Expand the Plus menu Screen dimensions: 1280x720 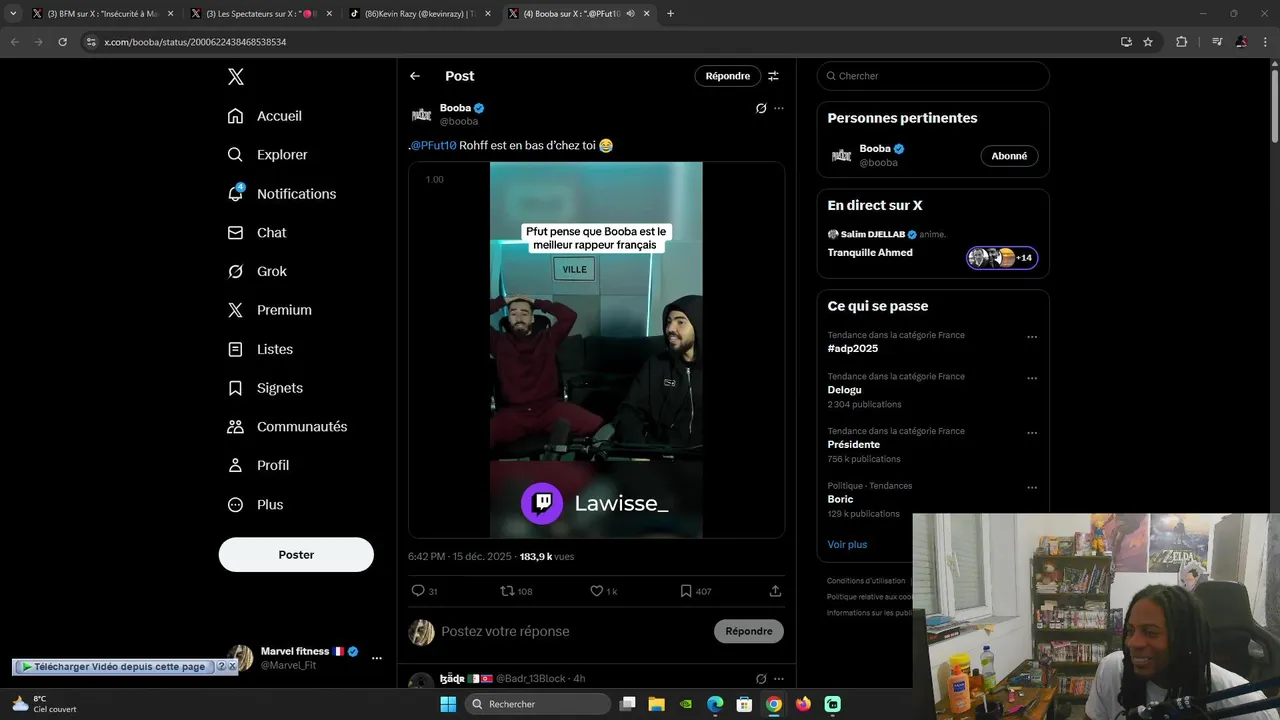(256, 505)
